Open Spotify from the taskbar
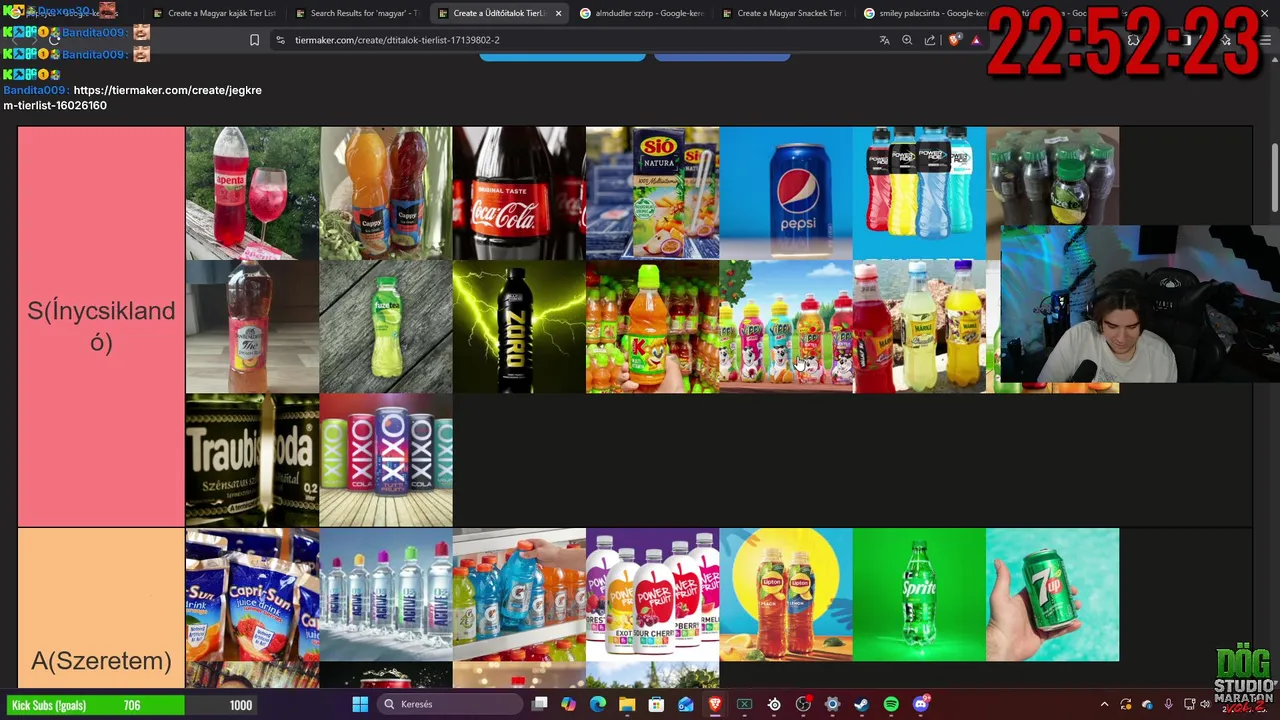The height and width of the screenshot is (720, 1280). tap(891, 704)
